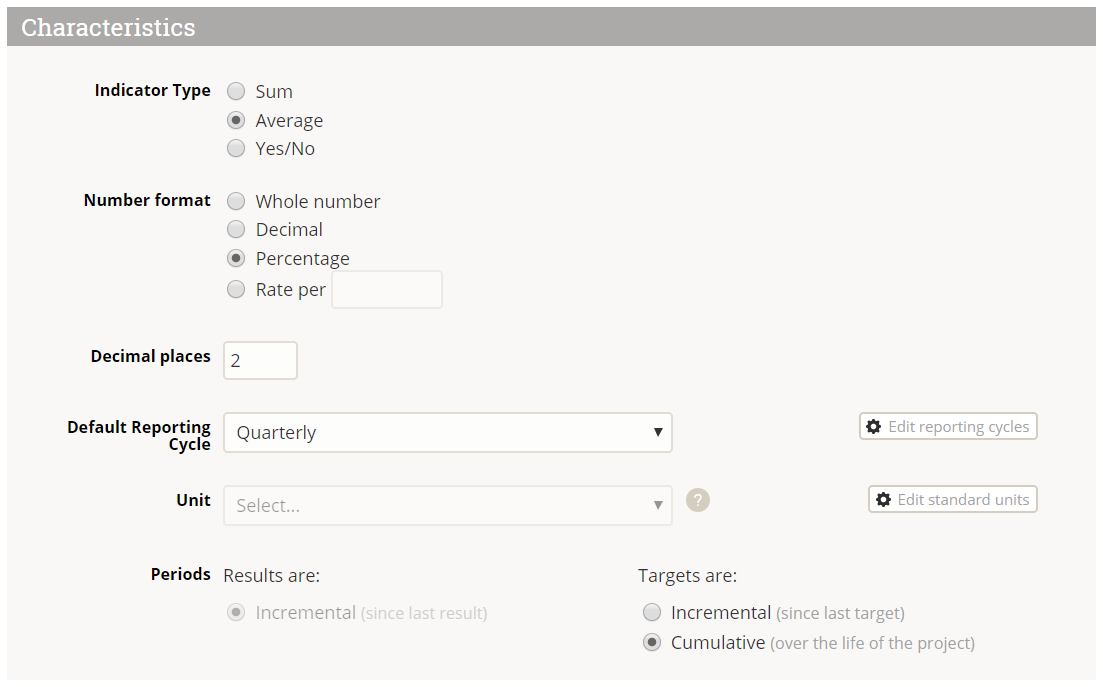The height and width of the screenshot is (687, 1103).
Task: Expand the Unit select dropdown
Action: [x=447, y=505]
